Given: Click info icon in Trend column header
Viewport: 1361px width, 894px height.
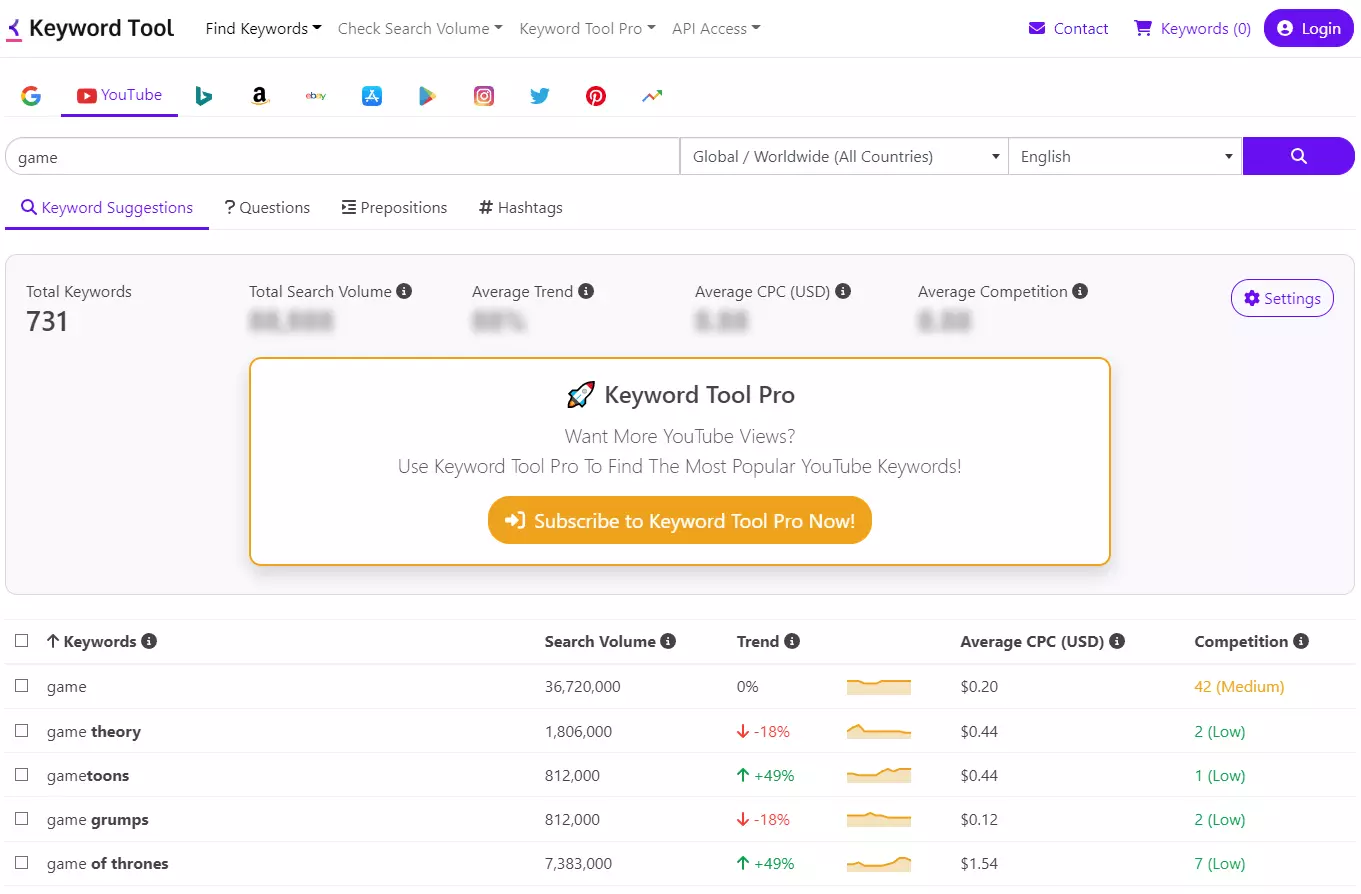Looking at the screenshot, I should point(792,641).
